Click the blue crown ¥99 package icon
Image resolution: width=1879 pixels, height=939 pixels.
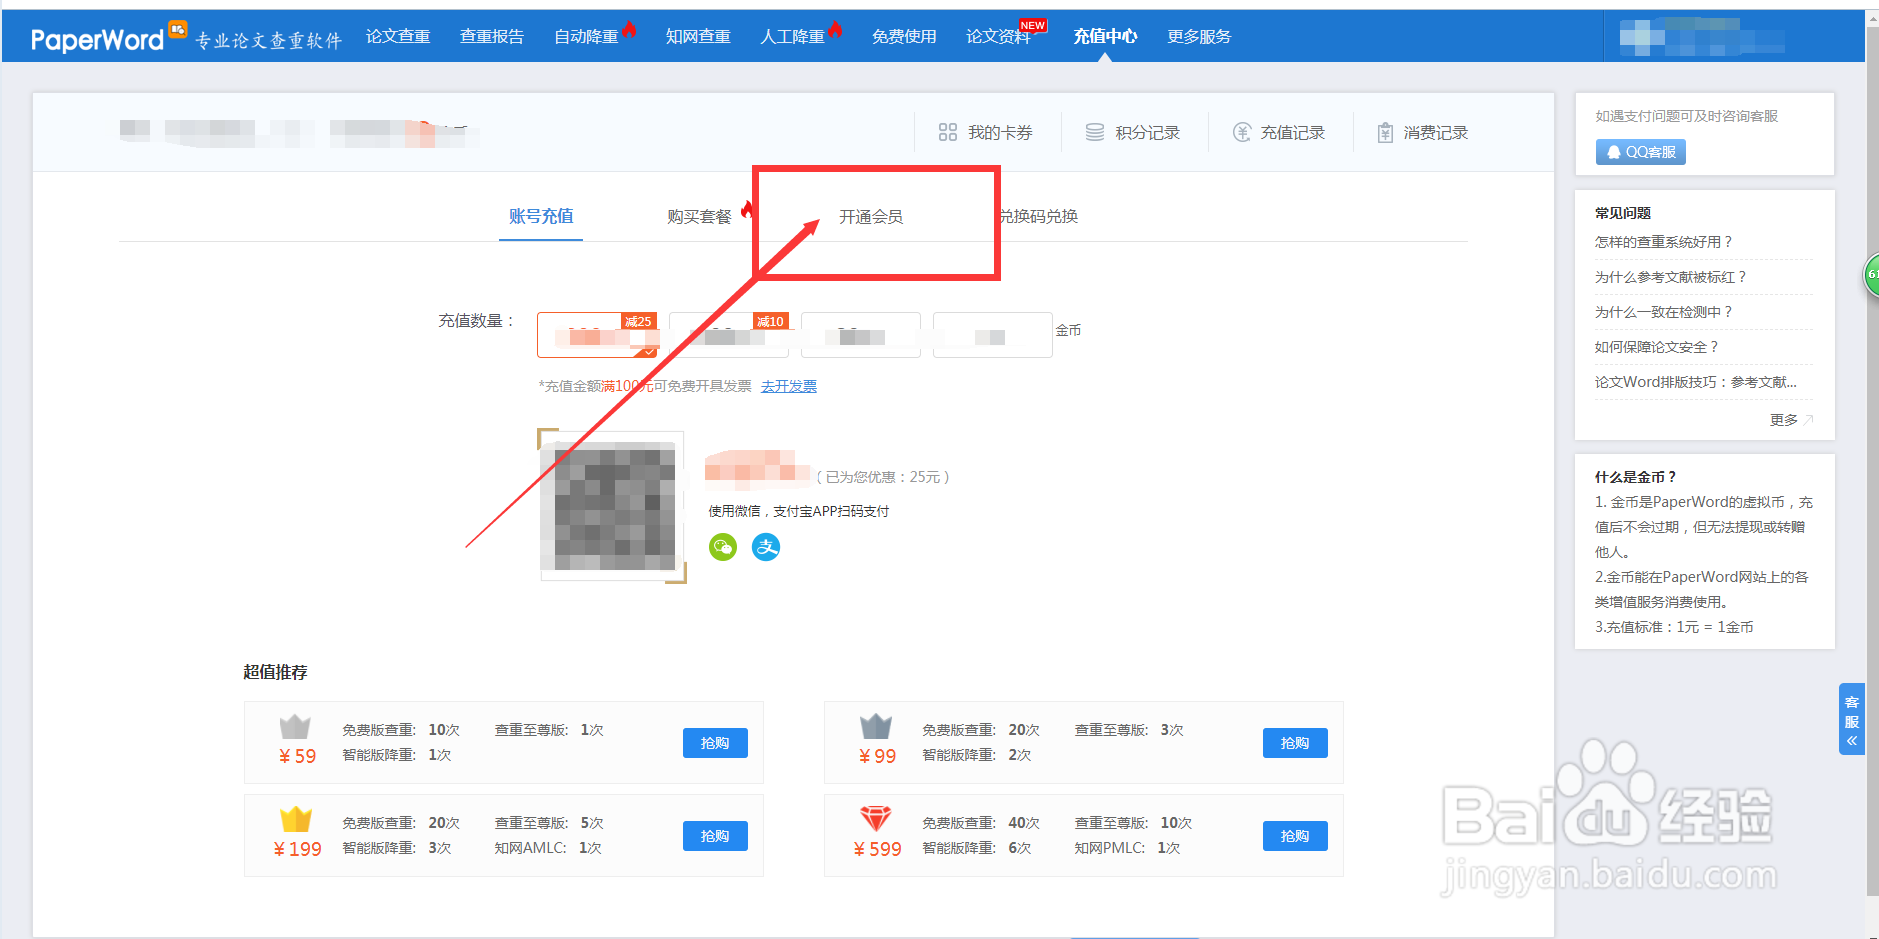875,727
